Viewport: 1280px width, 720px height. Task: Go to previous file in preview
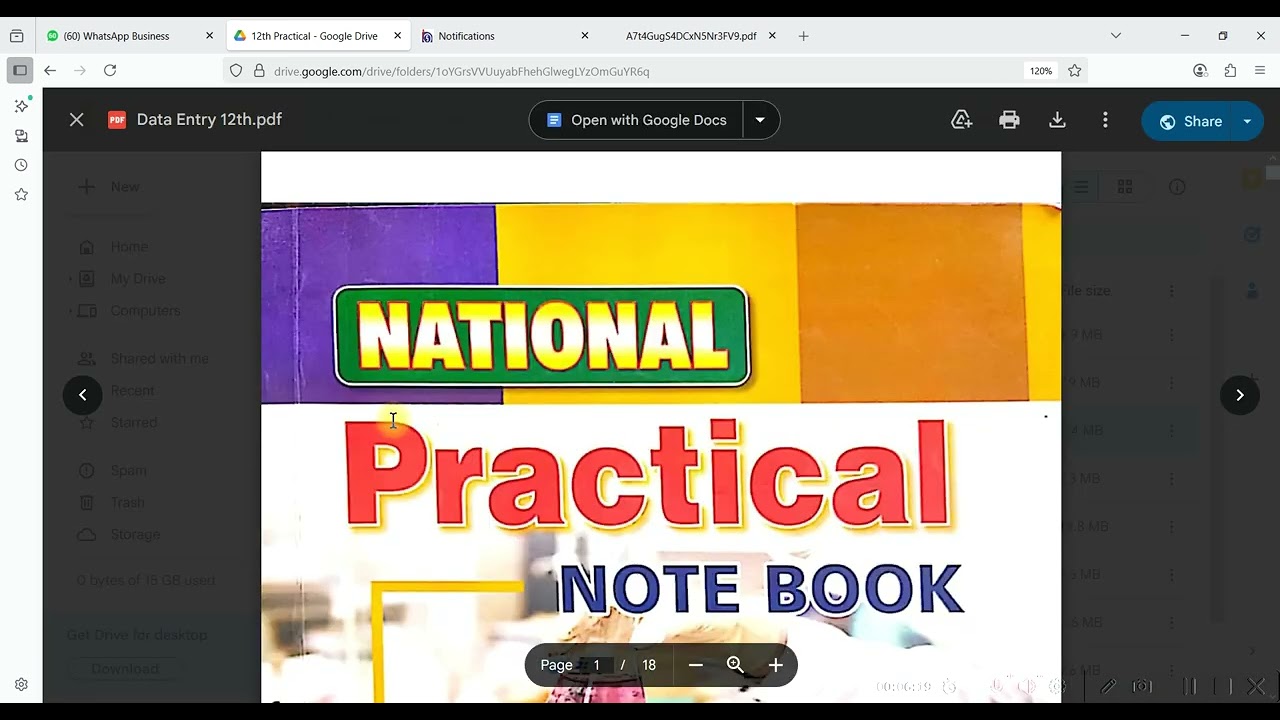point(83,395)
